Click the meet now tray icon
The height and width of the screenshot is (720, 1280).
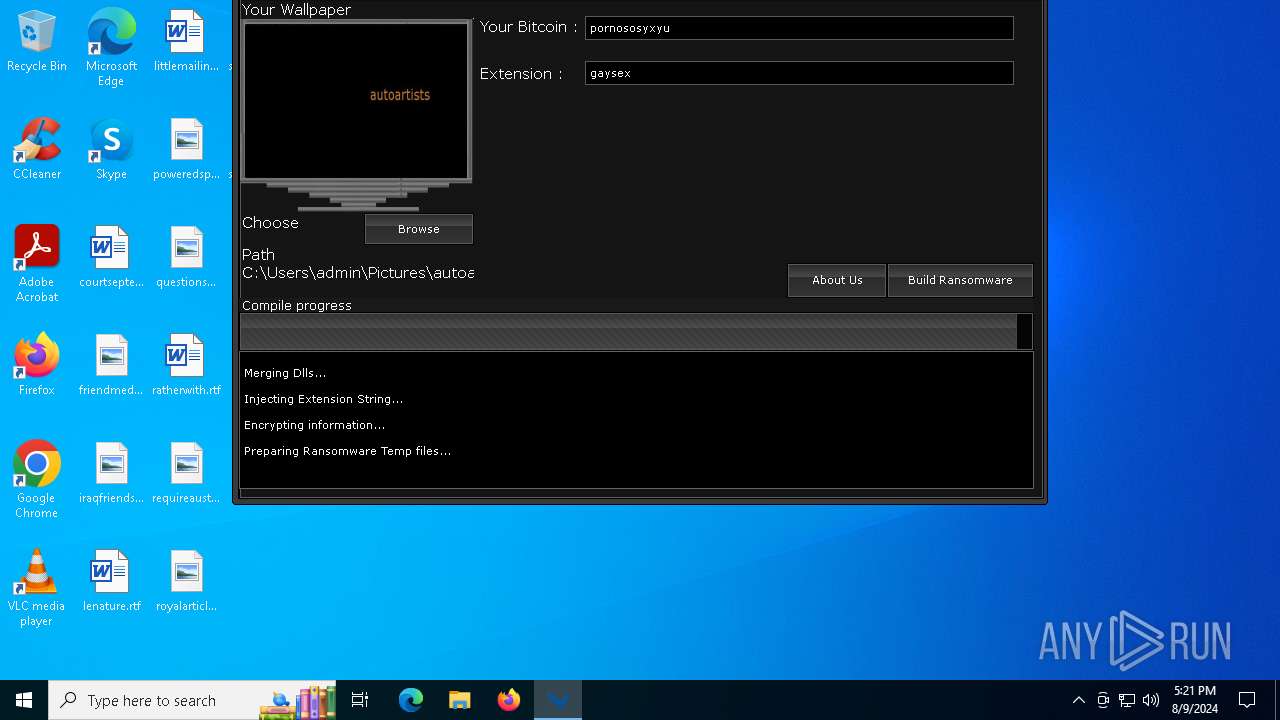click(1103, 700)
